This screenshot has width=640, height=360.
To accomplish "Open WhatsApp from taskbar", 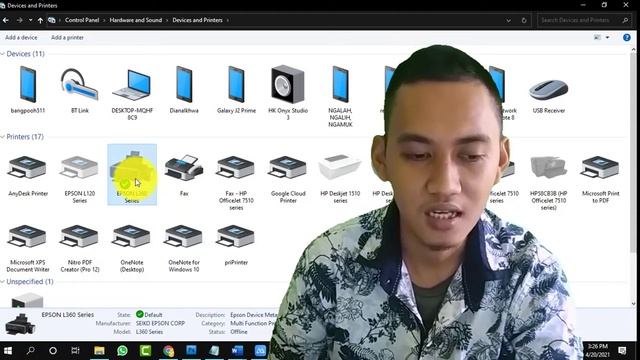I will click(x=122, y=351).
